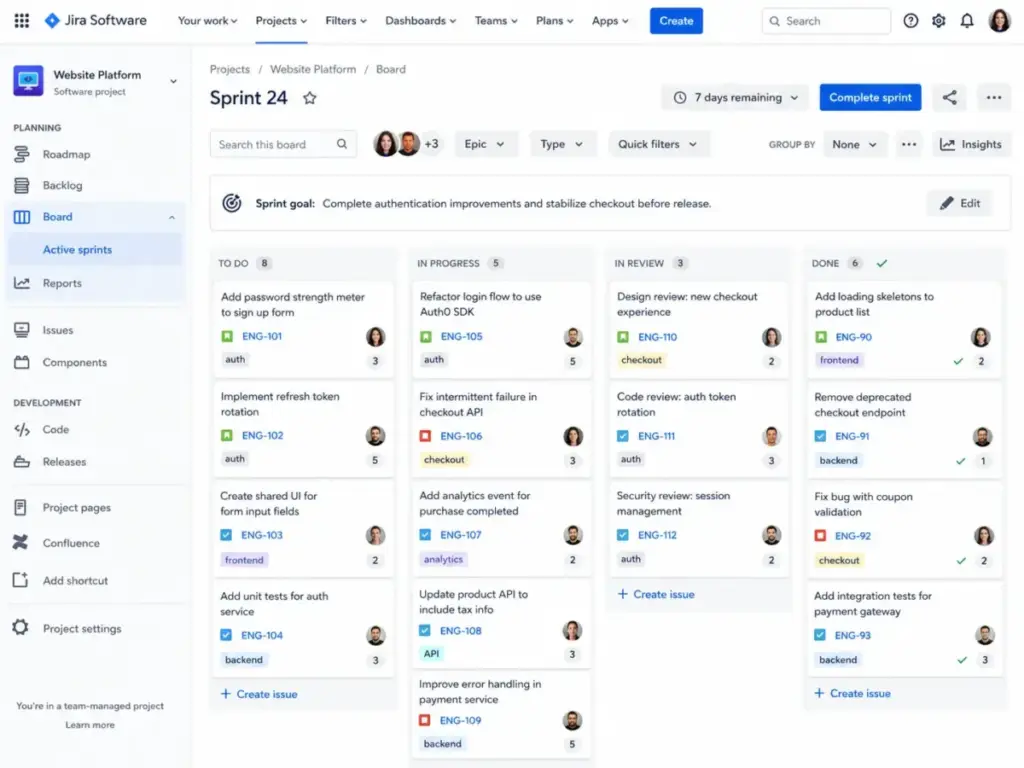The image size is (1024, 768).
Task: Open the Quick filters dropdown
Action: pyautogui.click(x=658, y=144)
